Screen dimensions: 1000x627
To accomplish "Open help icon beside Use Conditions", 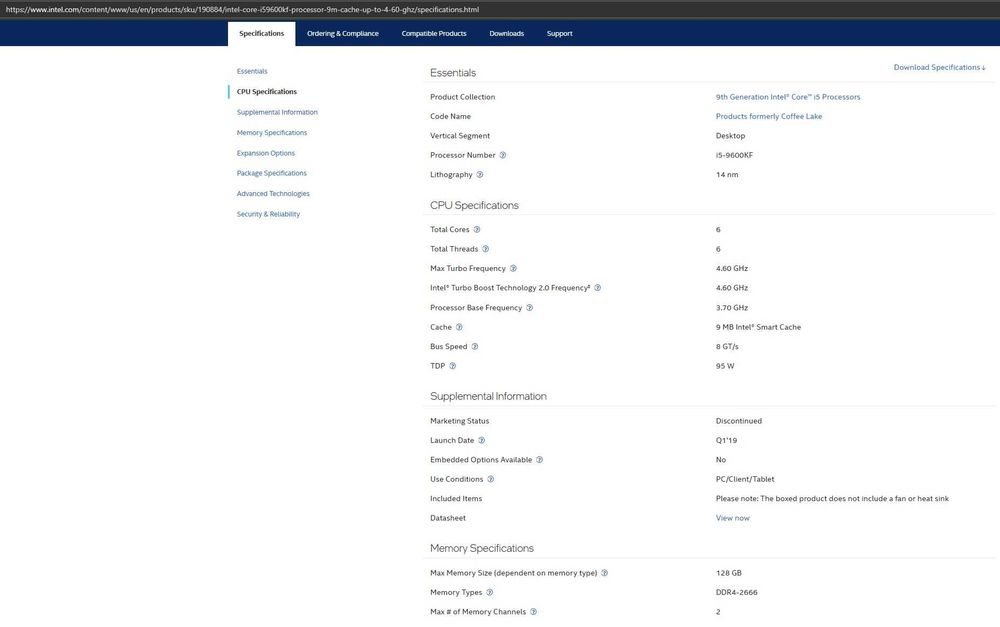I will 490,479.
